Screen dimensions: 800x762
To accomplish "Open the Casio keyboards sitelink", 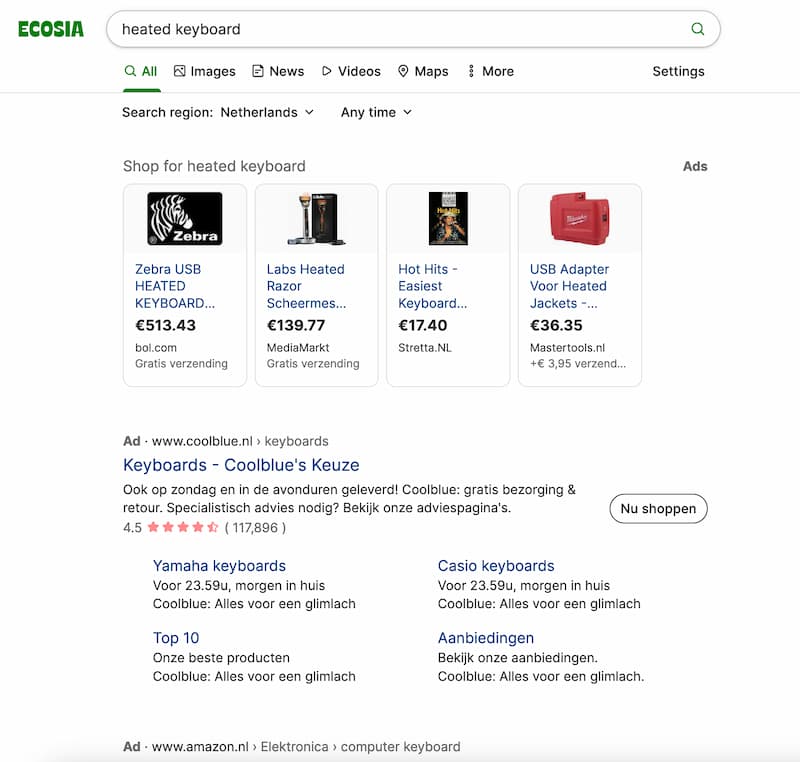I will (496, 566).
